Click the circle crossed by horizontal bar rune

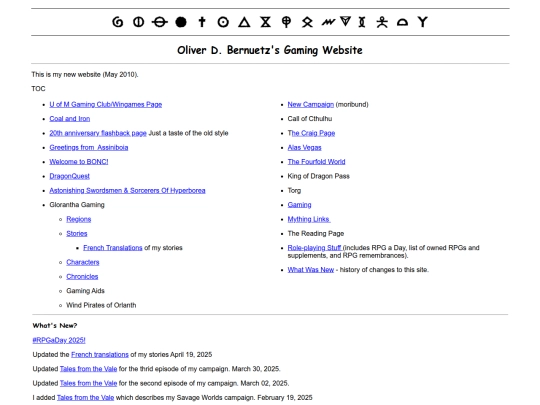click(160, 22)
